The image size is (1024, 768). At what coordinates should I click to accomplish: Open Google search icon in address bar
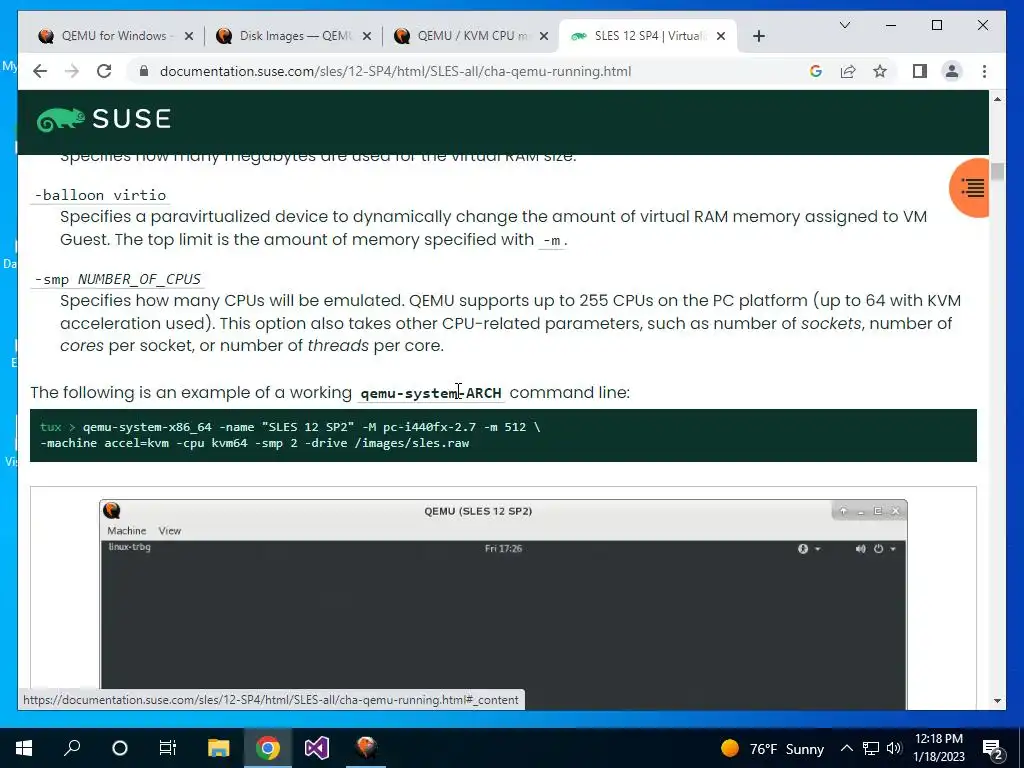click(816, 71)
